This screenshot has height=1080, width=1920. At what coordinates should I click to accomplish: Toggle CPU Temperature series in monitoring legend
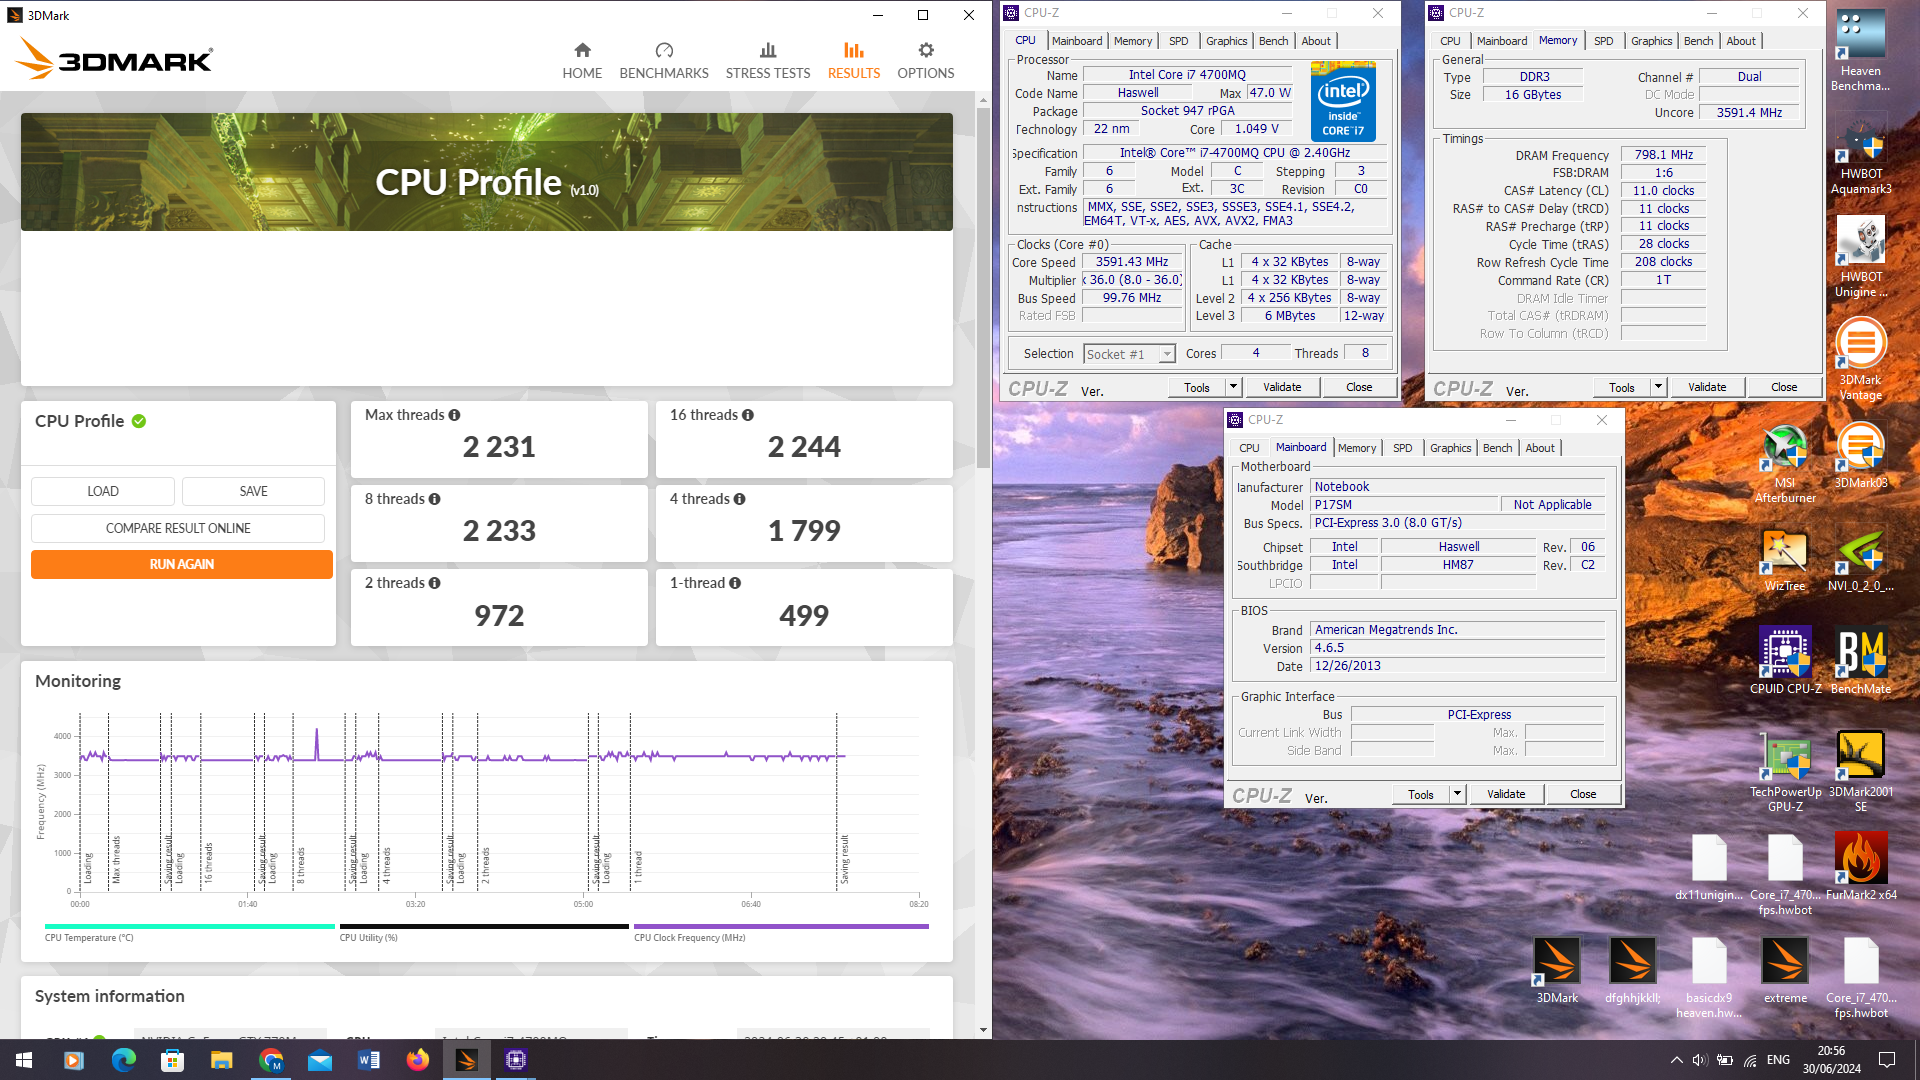pos(190,932)
